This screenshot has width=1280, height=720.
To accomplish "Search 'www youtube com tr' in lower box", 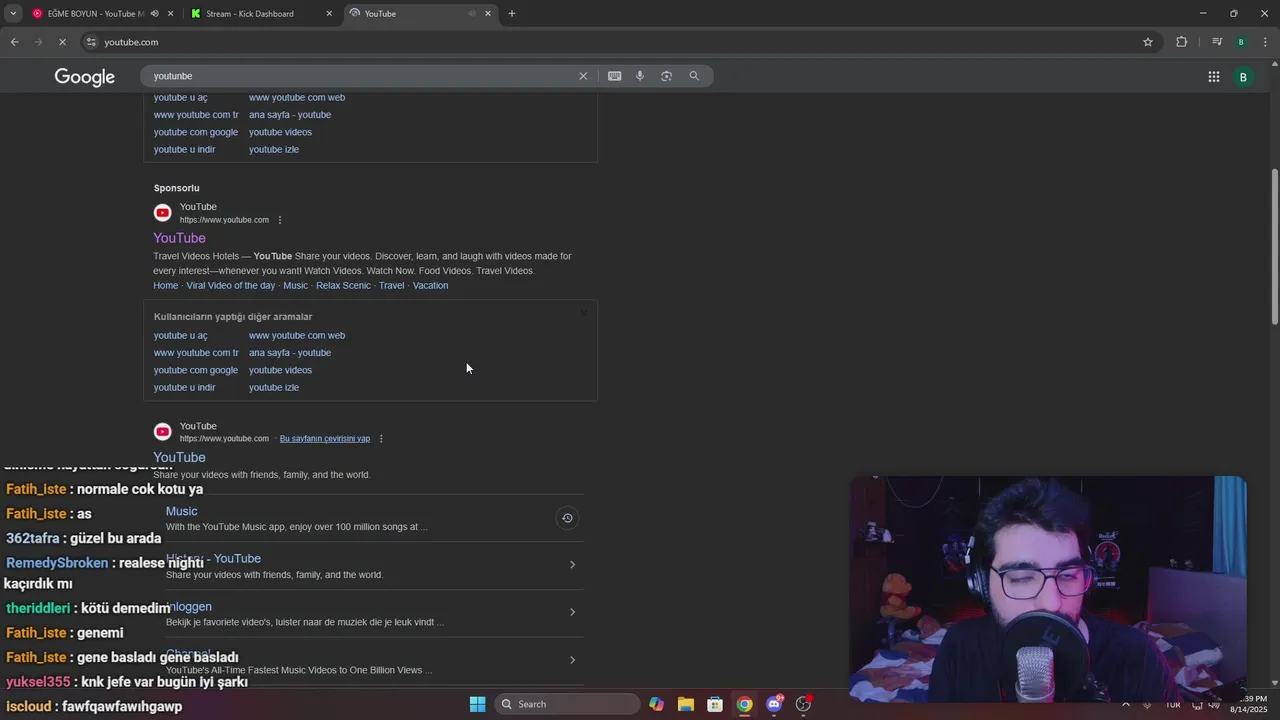I will click(x=196, y=353).
